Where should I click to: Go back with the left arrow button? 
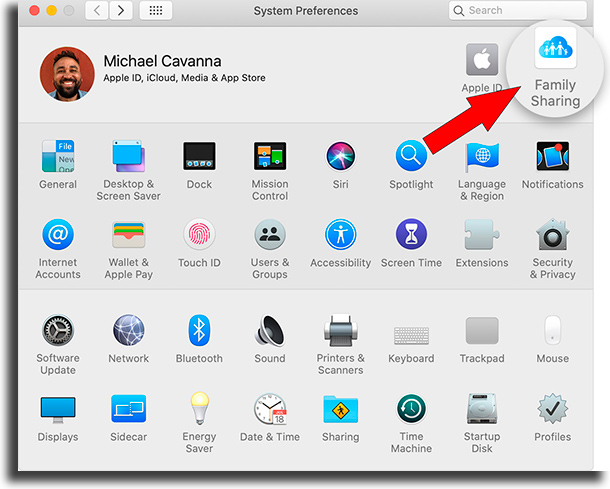coord(97,11)
